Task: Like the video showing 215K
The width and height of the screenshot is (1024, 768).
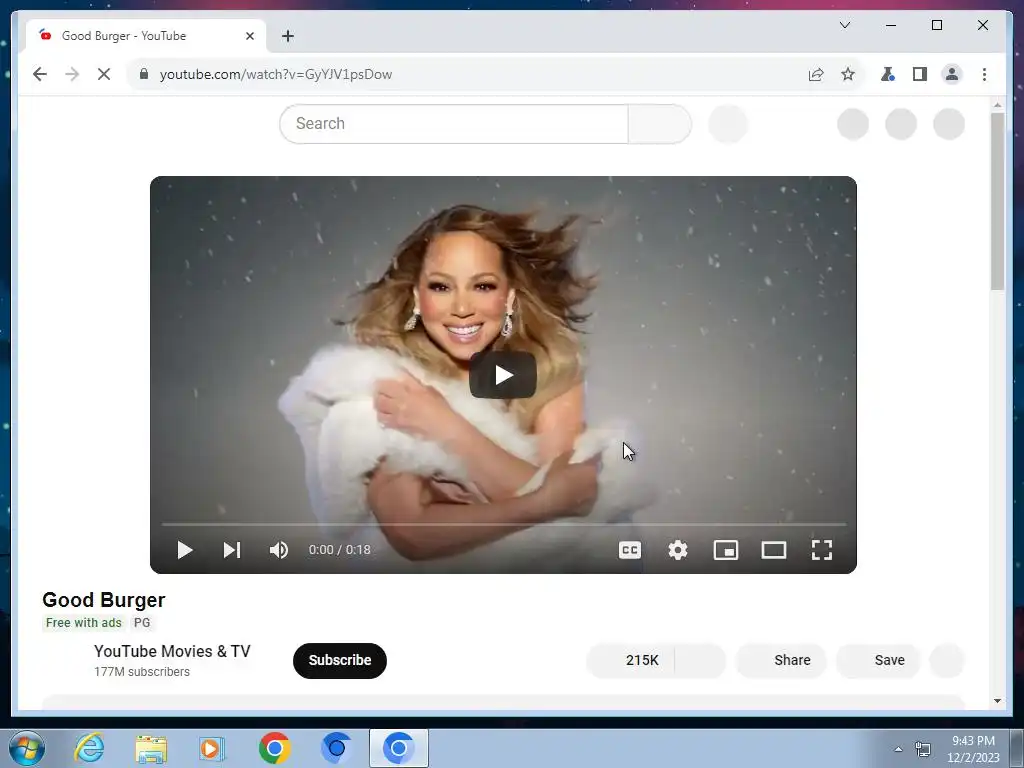Action: pos(630,660)
